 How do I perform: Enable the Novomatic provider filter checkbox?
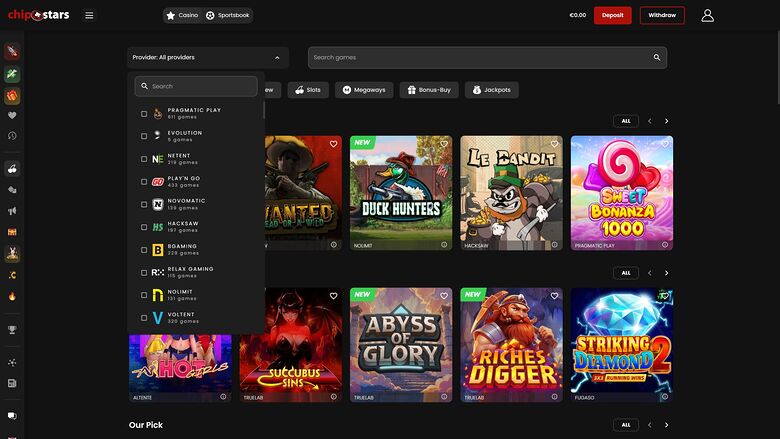coord(144,204)
